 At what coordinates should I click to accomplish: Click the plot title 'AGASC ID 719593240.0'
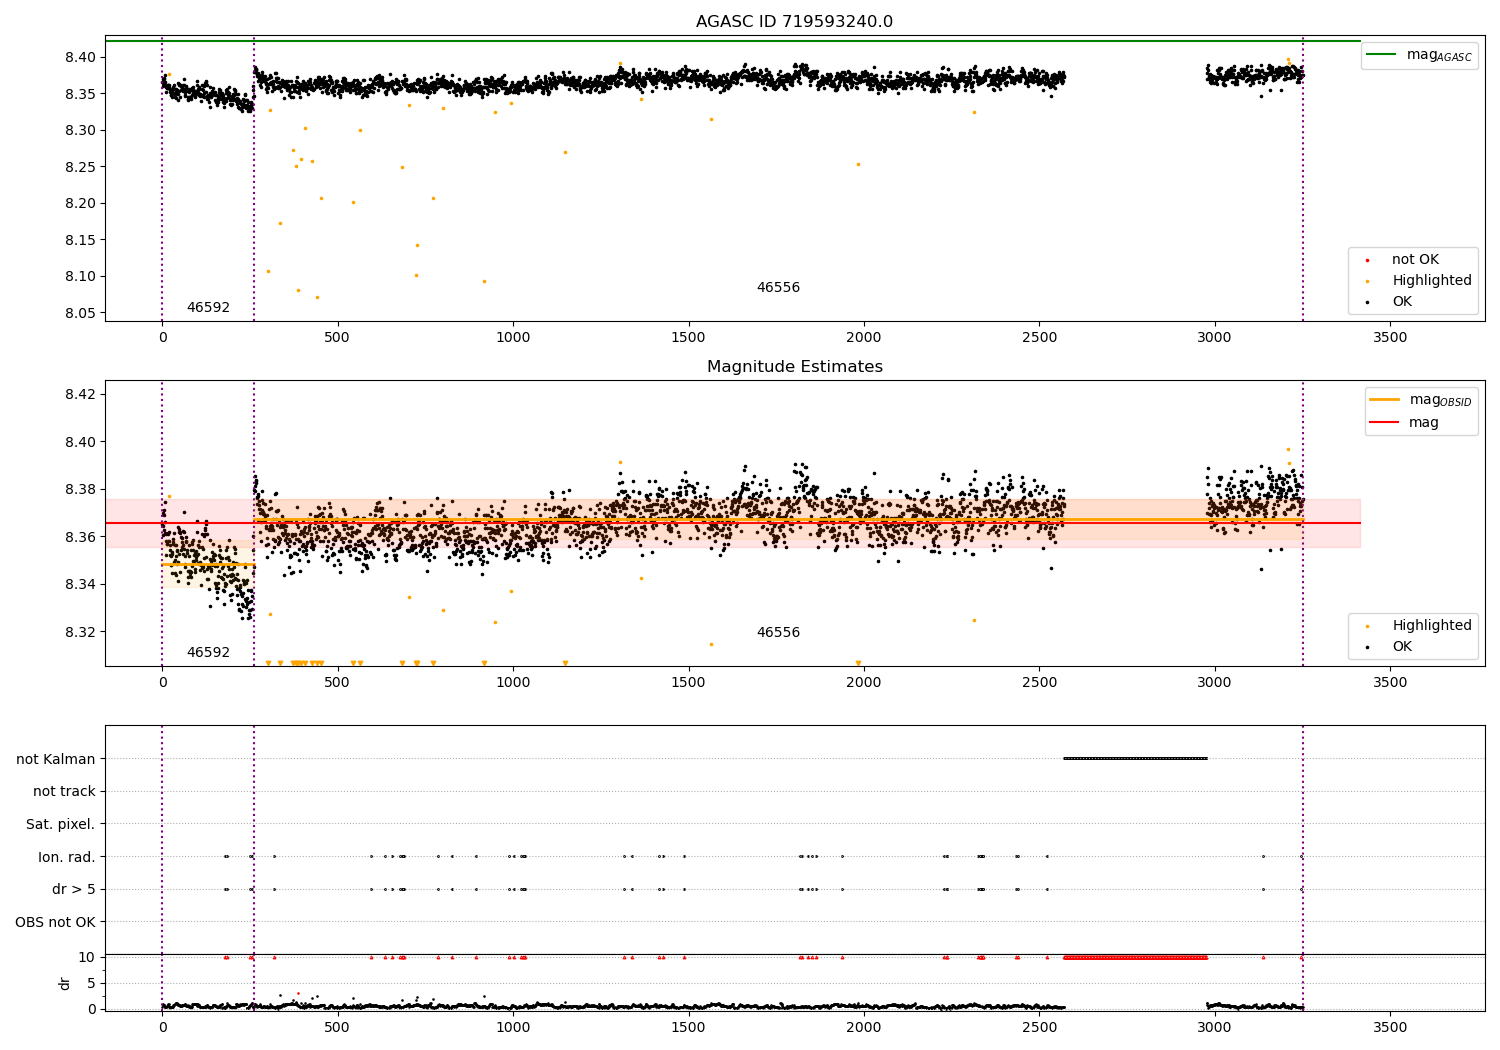(794, 22)
